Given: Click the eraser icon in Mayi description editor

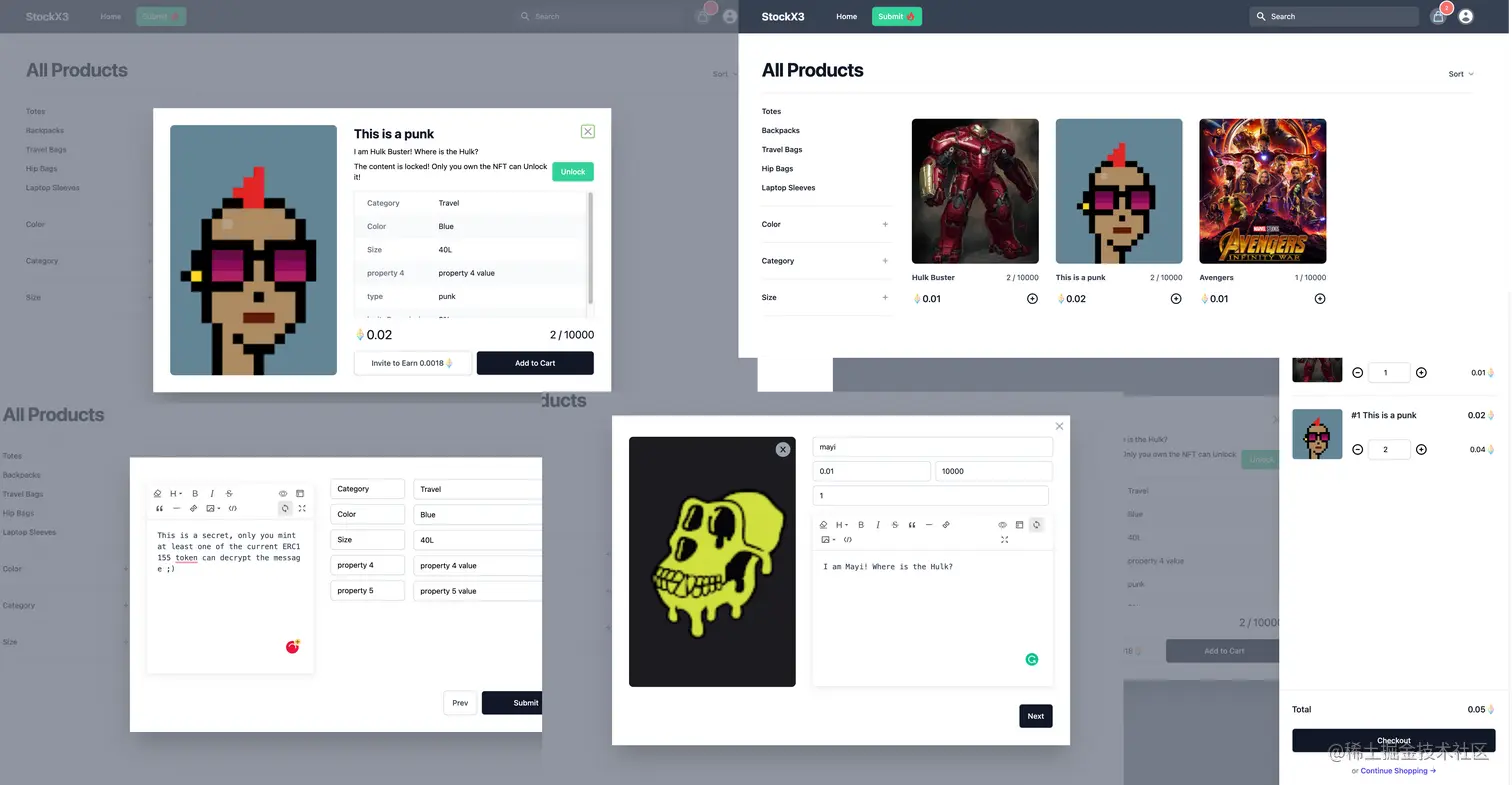Looking at the screenshot, I should [823, 525].
